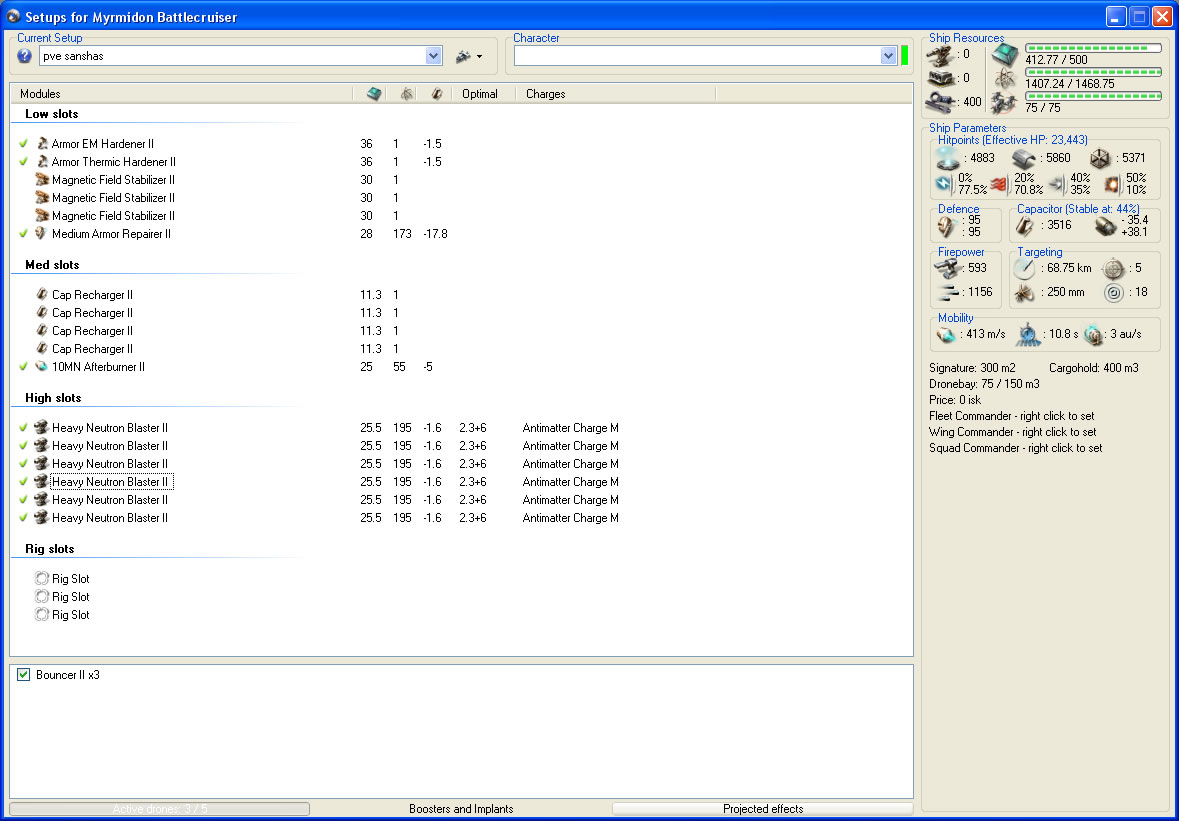
Task: Click Squad Commander - right click to set
Action: 1015,447
